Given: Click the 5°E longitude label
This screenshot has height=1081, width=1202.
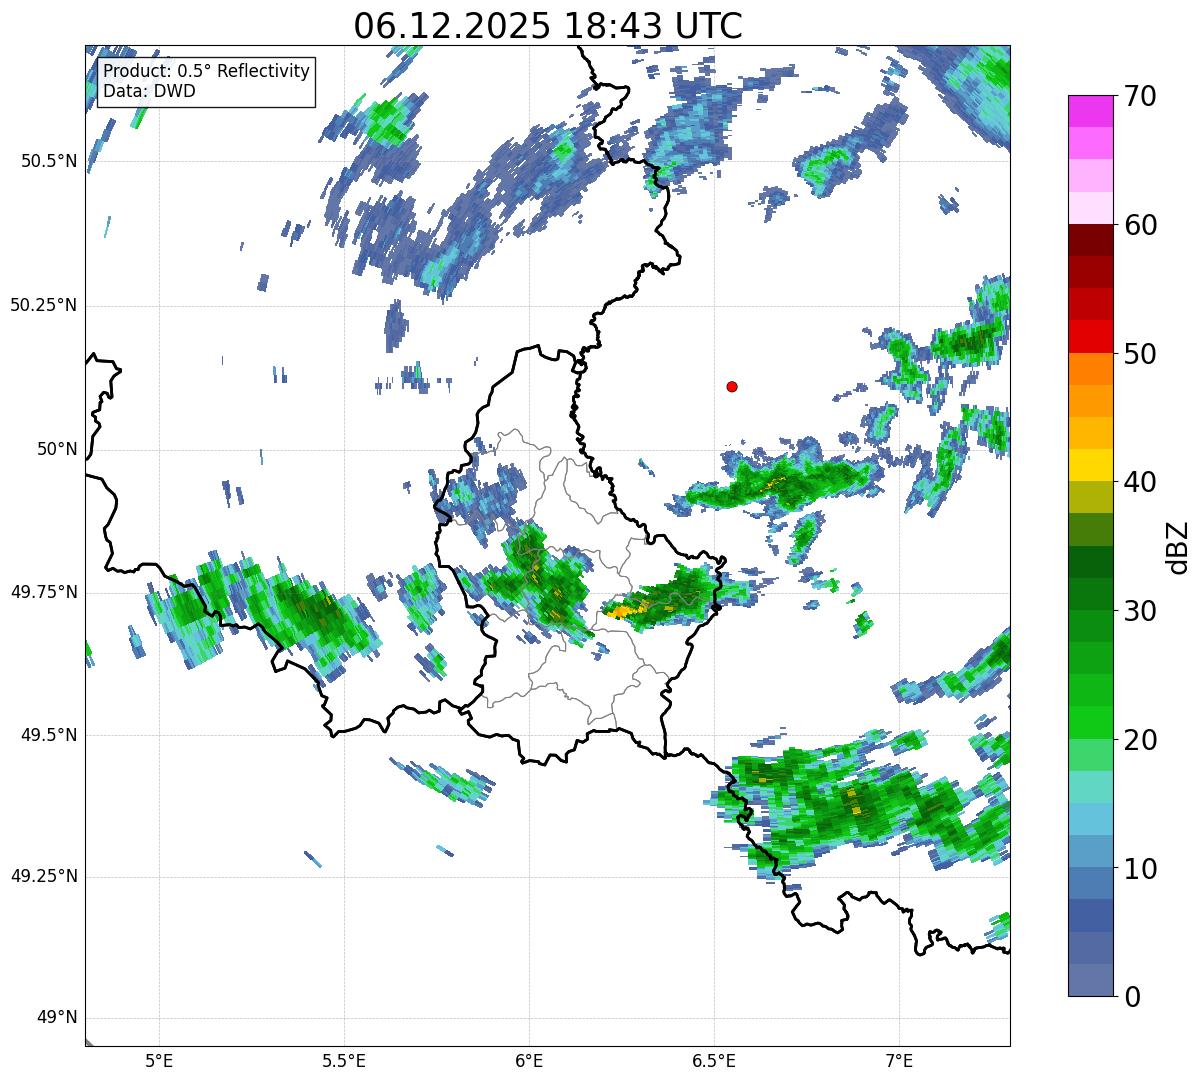Looking at the screenshot, I should [x=159, y=1060].
